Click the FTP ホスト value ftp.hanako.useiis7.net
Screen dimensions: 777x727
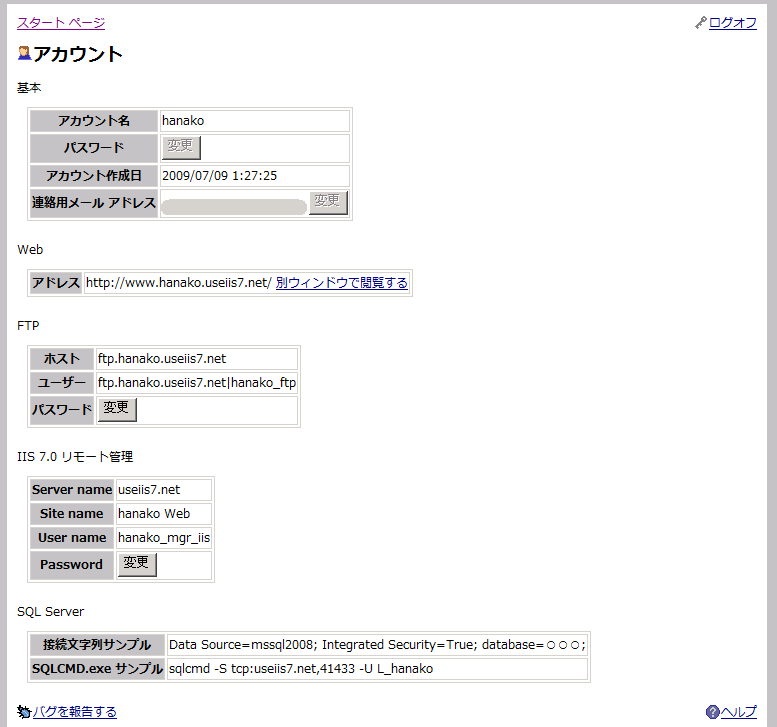pos(162,358)
